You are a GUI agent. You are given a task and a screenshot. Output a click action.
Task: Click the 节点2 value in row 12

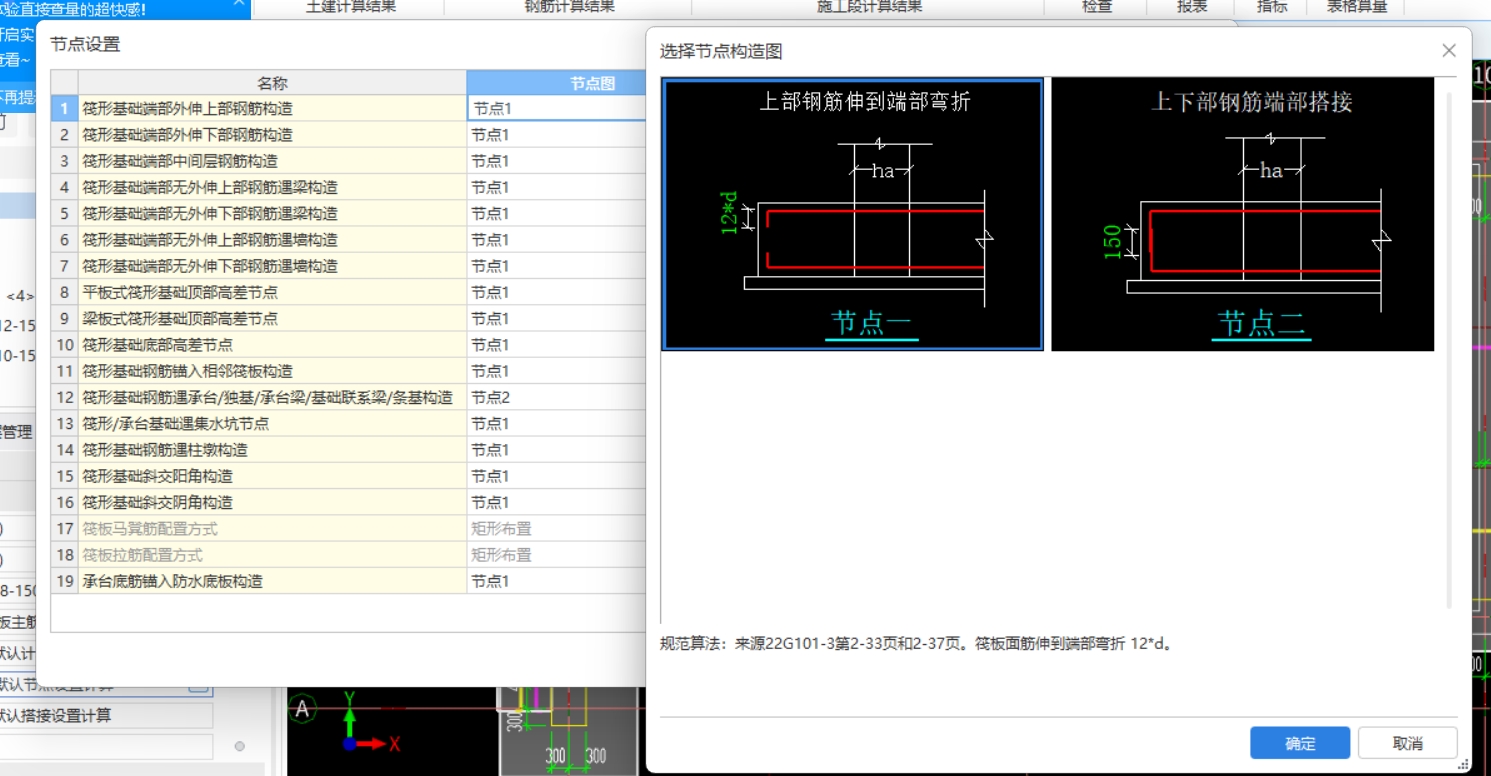[x=557, y=397]
